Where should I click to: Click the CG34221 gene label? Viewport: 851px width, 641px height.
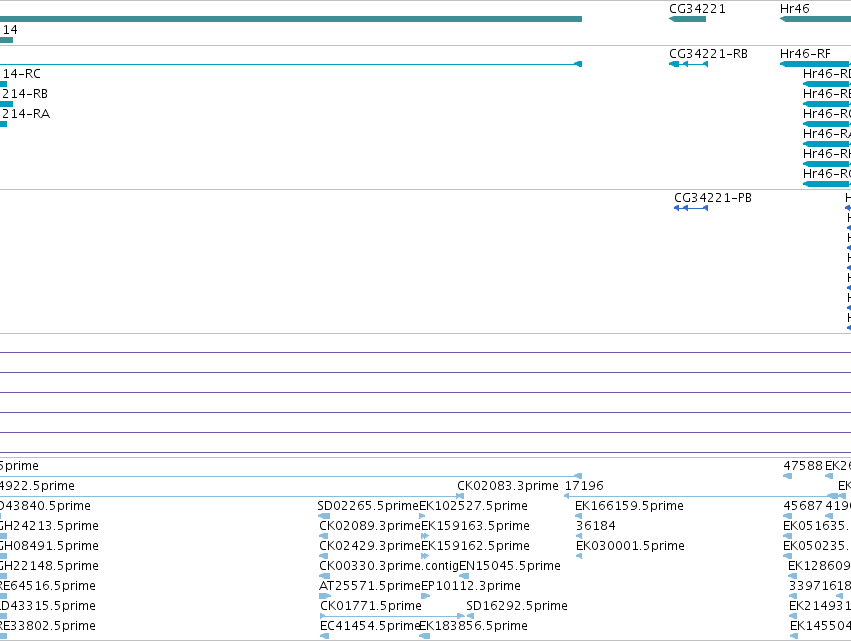click(x=697, y=9)
